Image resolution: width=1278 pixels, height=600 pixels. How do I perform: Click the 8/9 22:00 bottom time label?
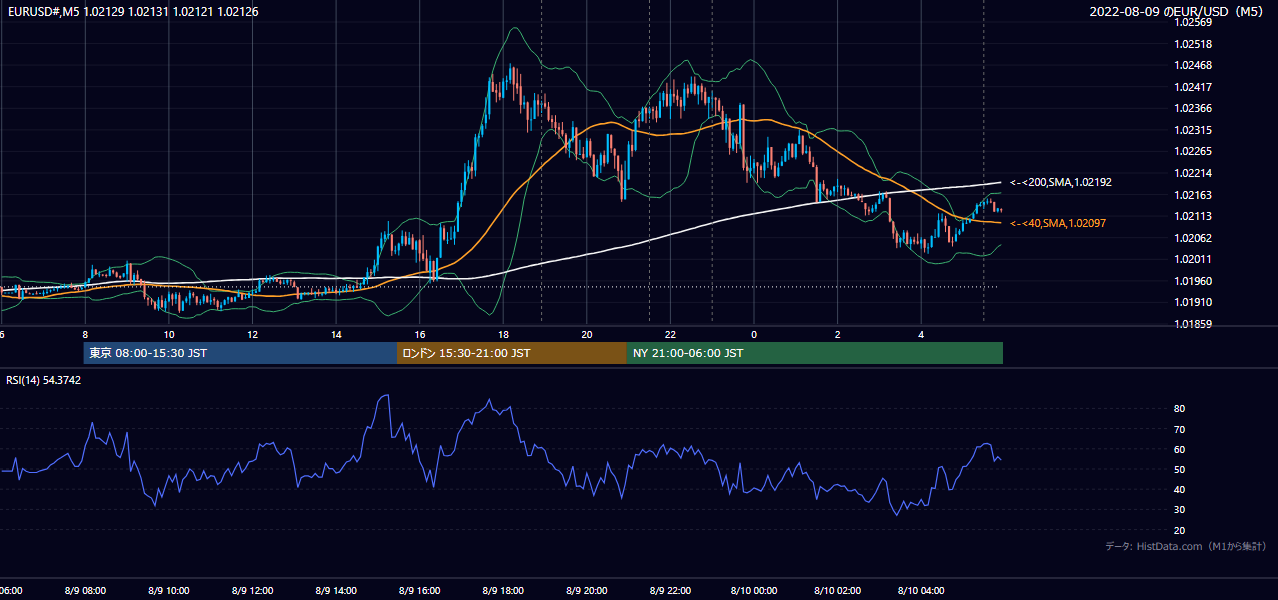coord(671,591)
